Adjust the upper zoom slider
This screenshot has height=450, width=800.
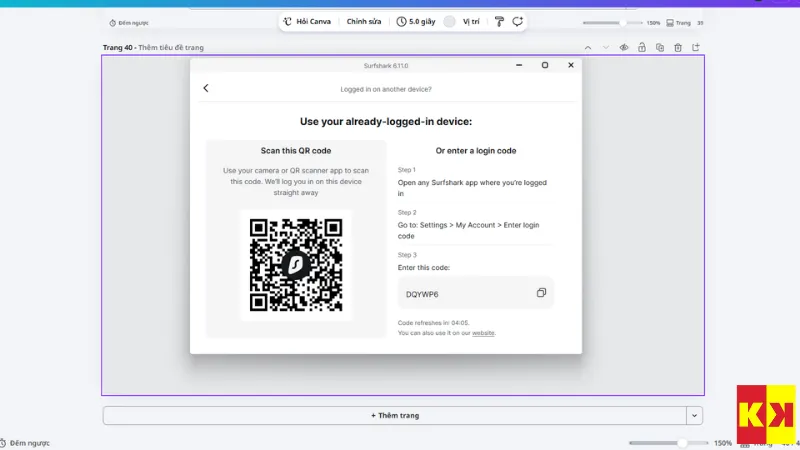(x=612, y=23)
